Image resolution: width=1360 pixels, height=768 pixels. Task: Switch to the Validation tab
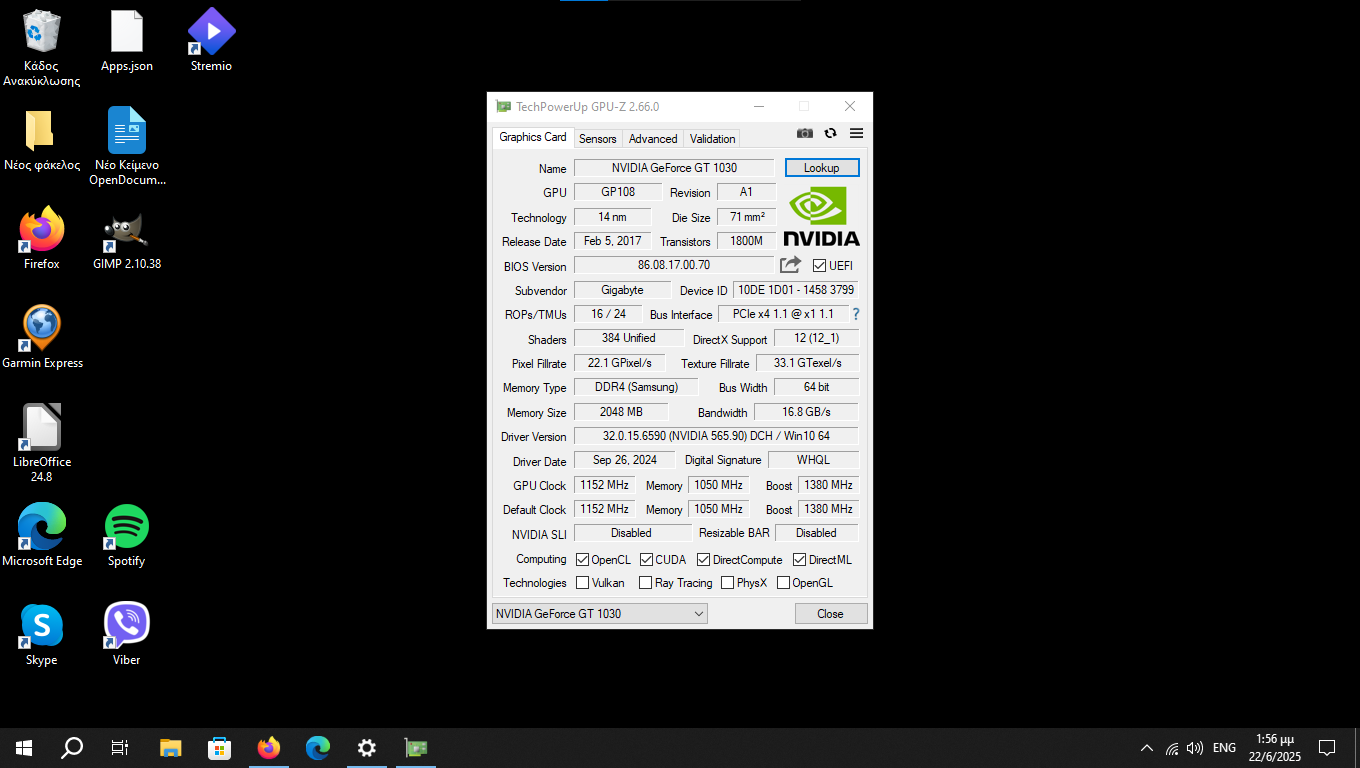coord(712,139)
